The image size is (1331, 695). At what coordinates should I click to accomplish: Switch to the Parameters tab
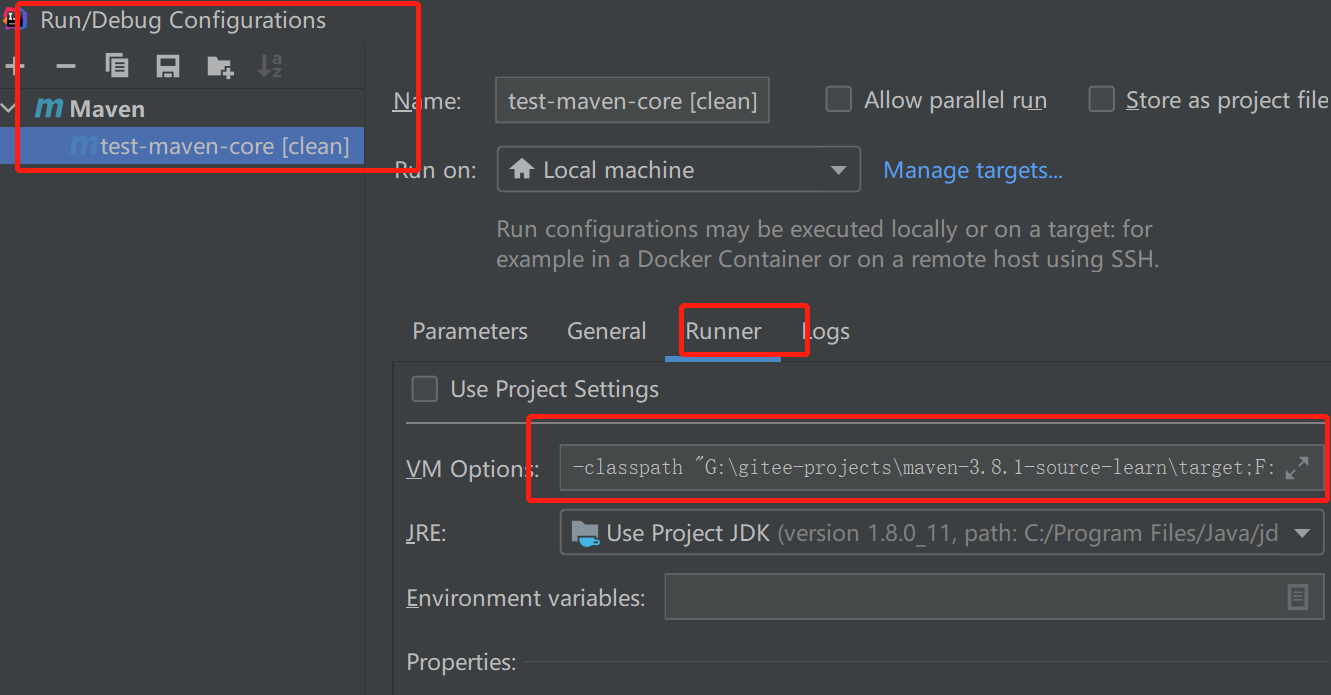pos(470,331)
